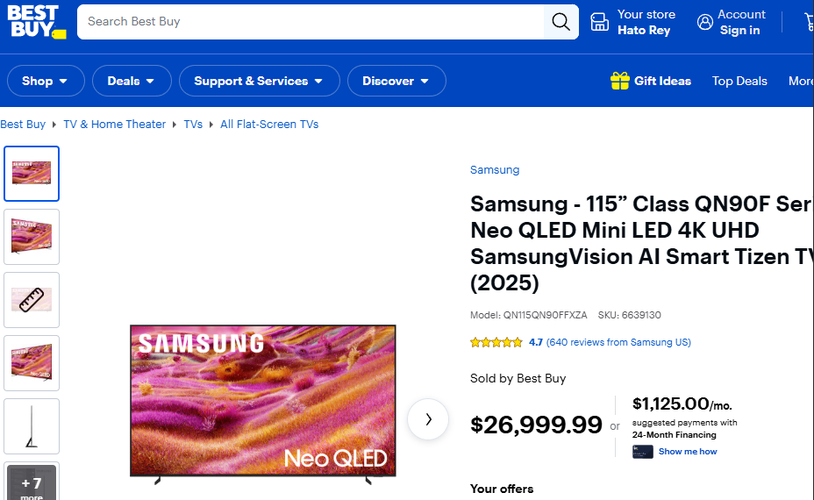Open the shopping cart icon
Viewport: 814px width, 500px height.
coord(808,22)
